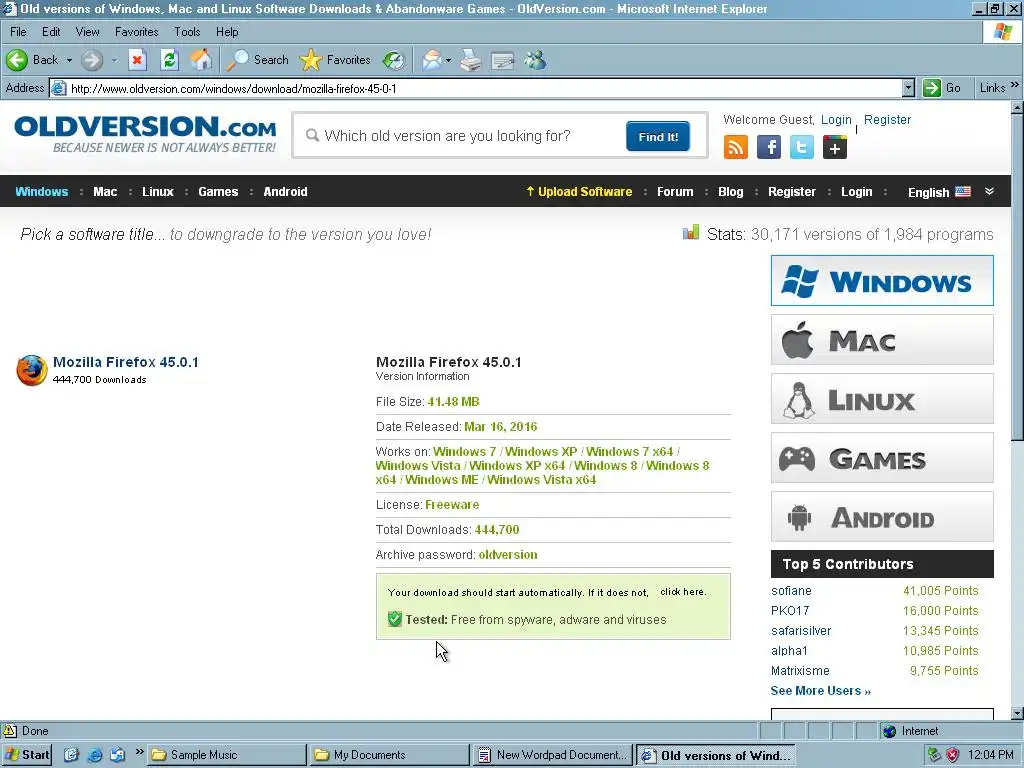Viewport: 1024px width, 768px height.
Task: Open the Mac category banner
Action: tap(882, 340)
